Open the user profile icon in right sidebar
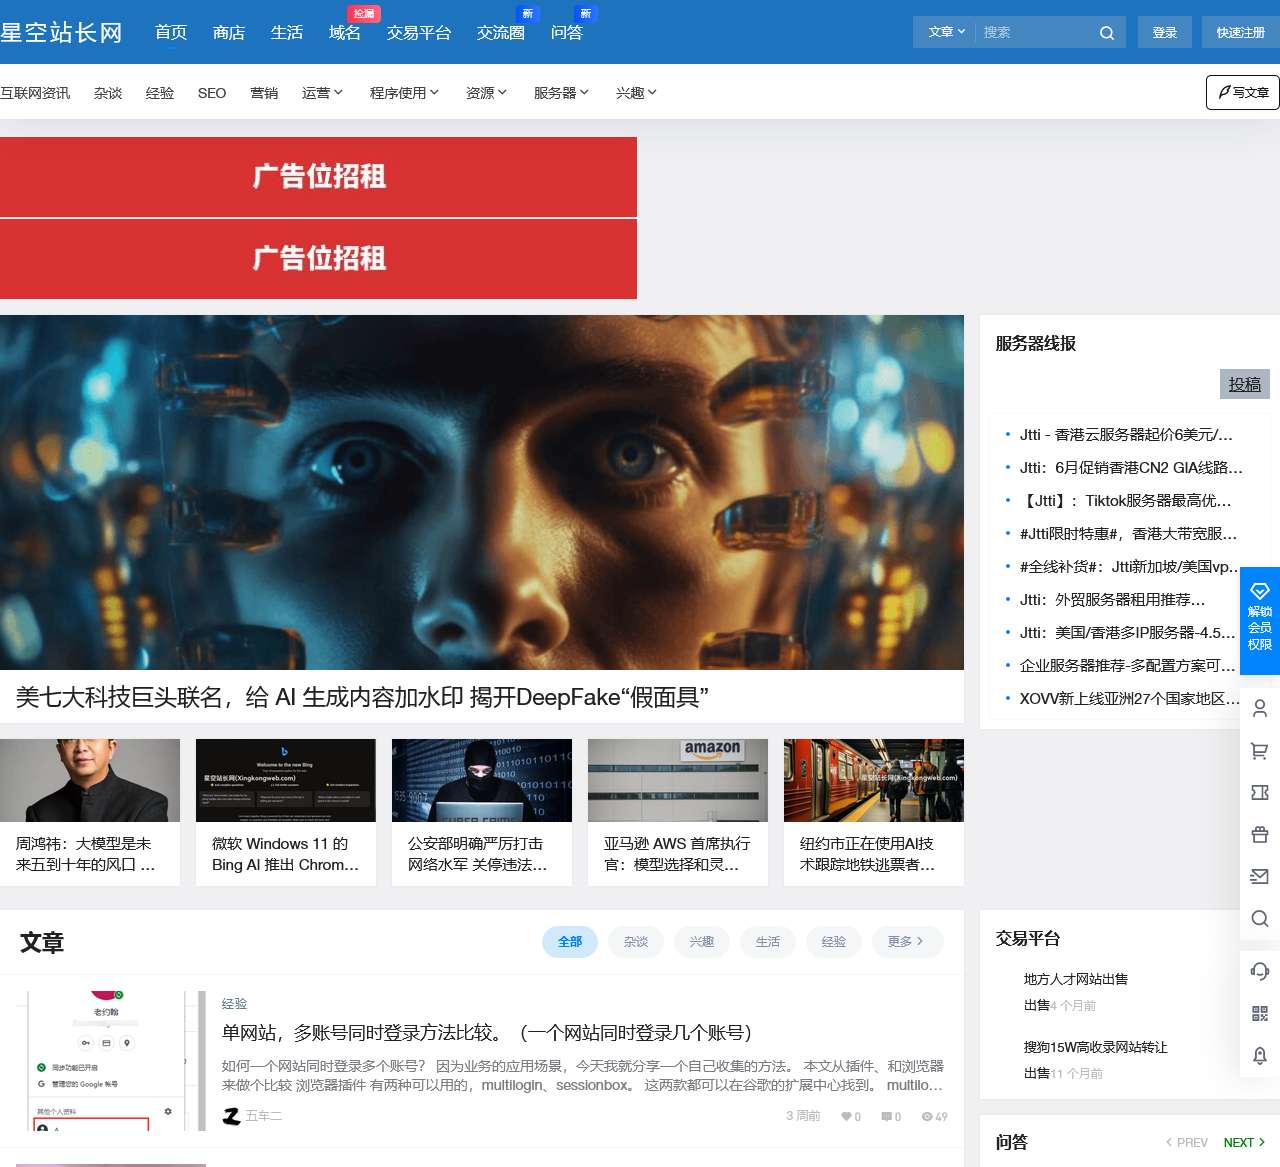This screenshot has width=1280, height=1167. coord(1259,707)
